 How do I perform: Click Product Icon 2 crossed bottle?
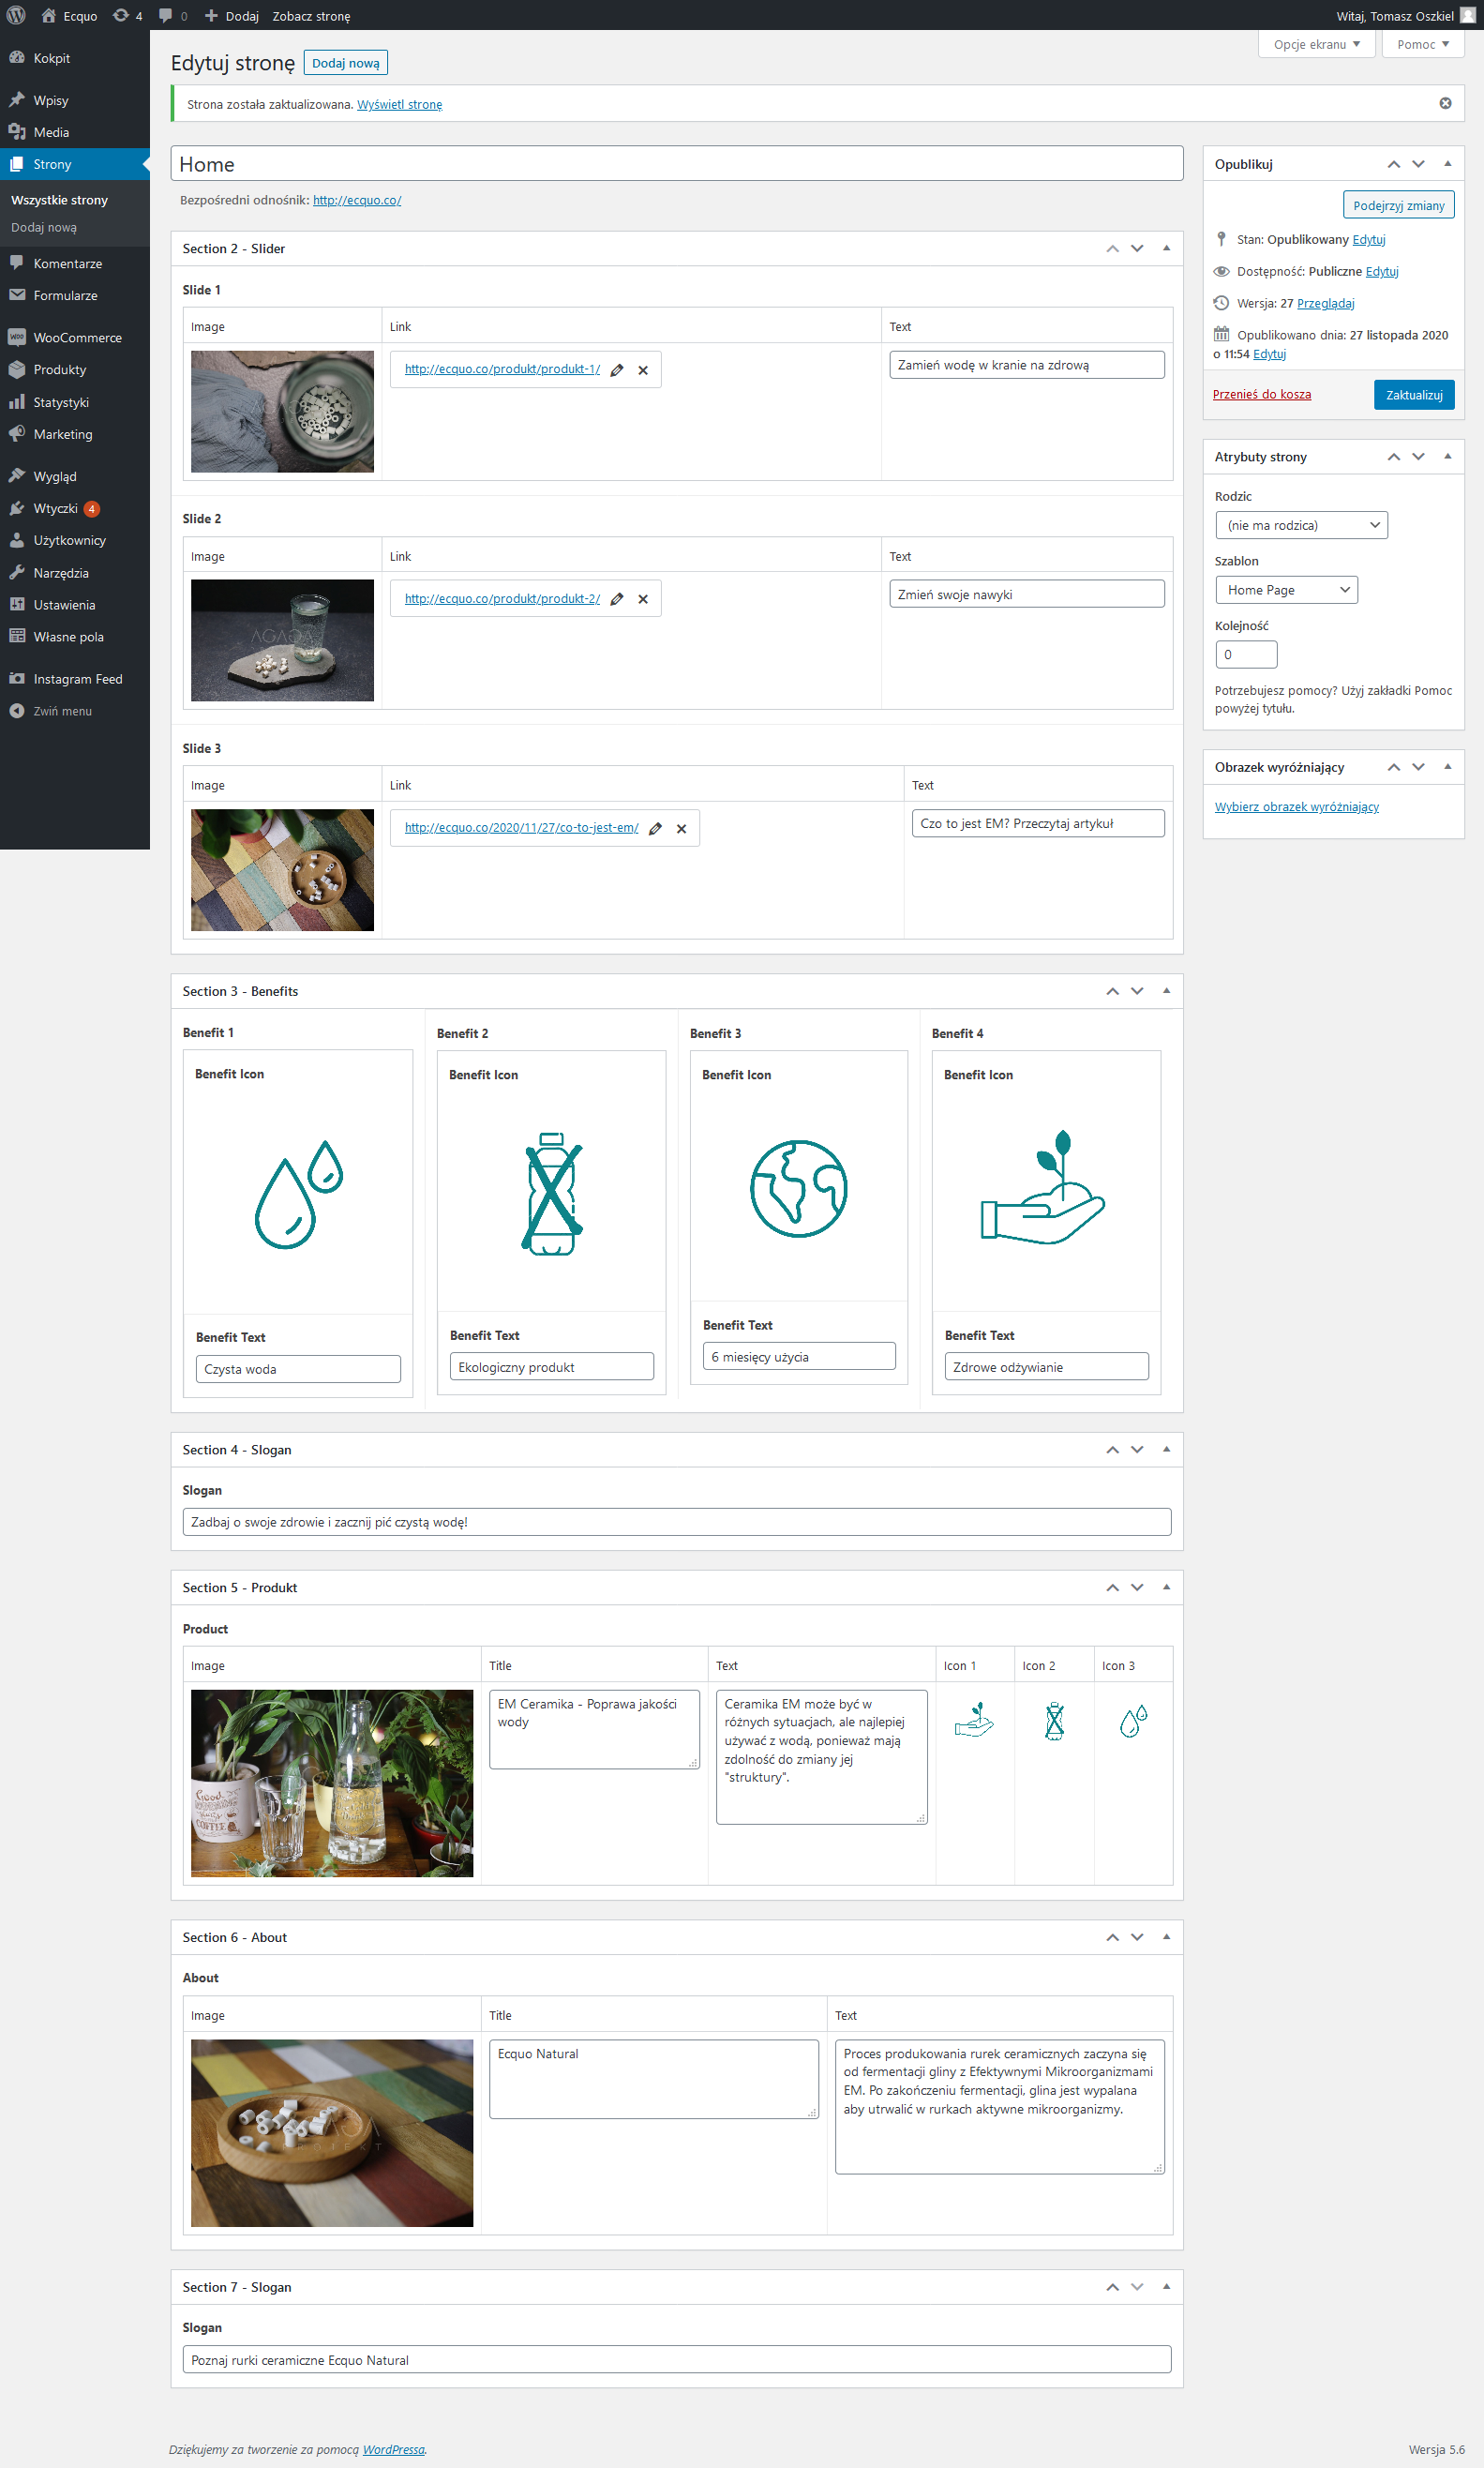[x=1054, y=1721]
